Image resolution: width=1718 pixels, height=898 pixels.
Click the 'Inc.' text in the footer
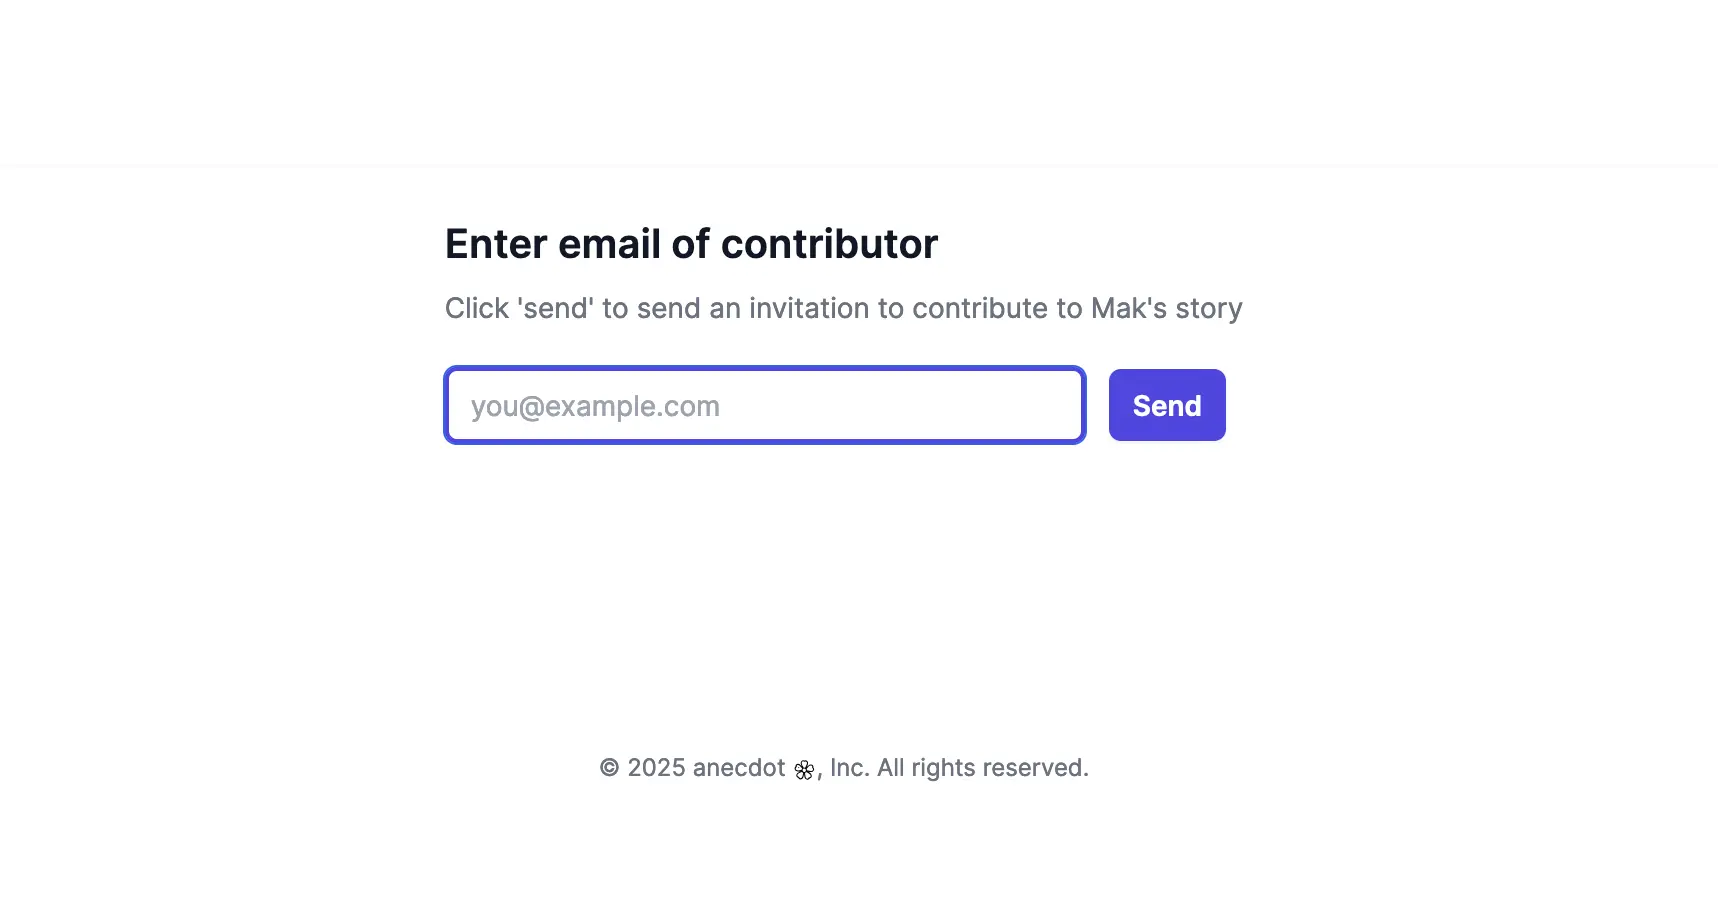[849, 768]
